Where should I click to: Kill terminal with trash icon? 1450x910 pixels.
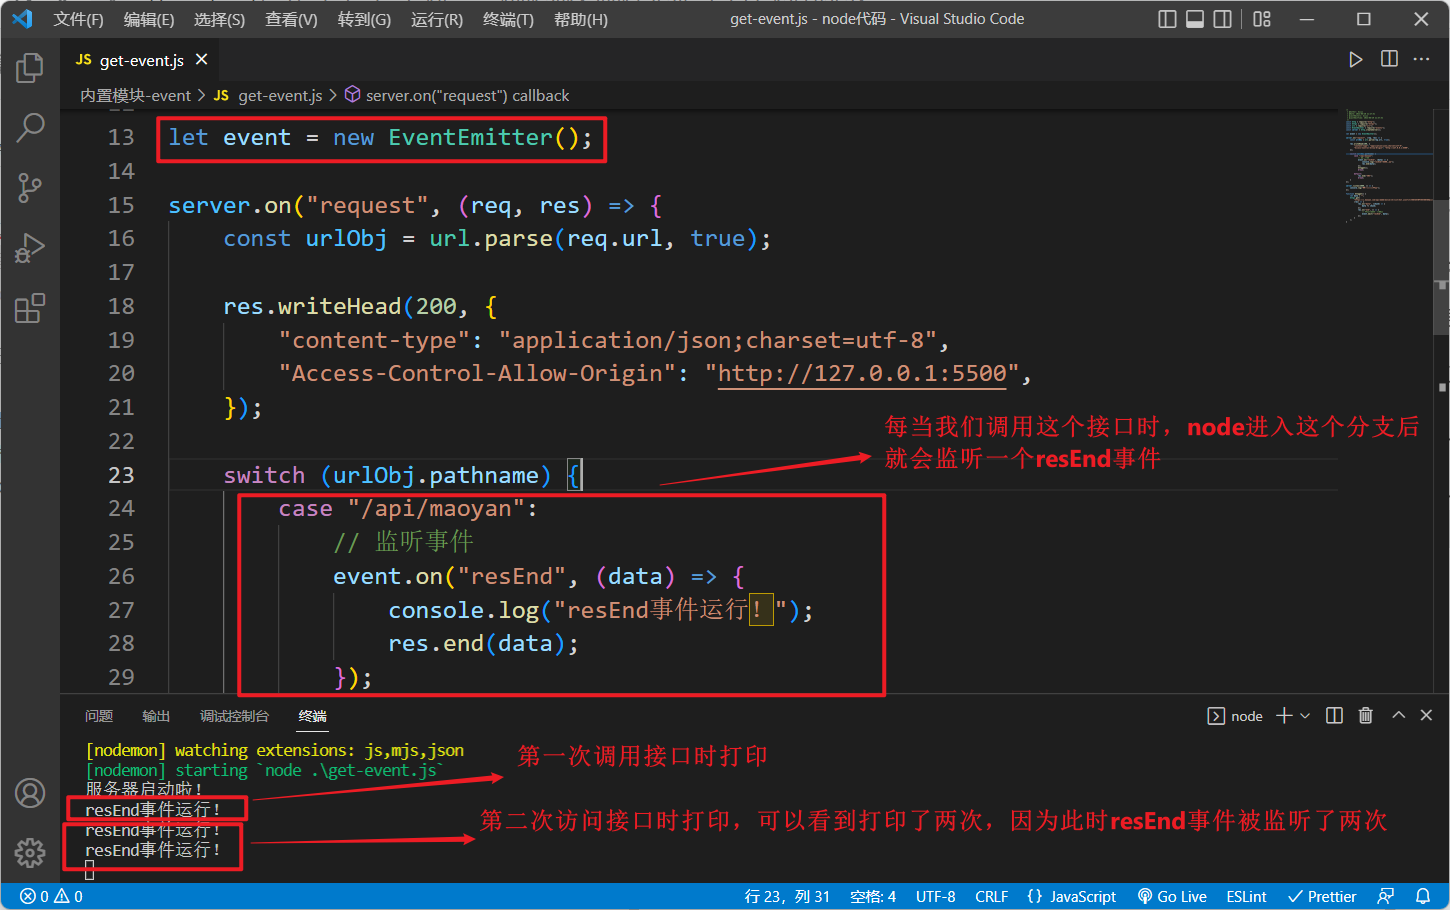[x=1366, y=716]
